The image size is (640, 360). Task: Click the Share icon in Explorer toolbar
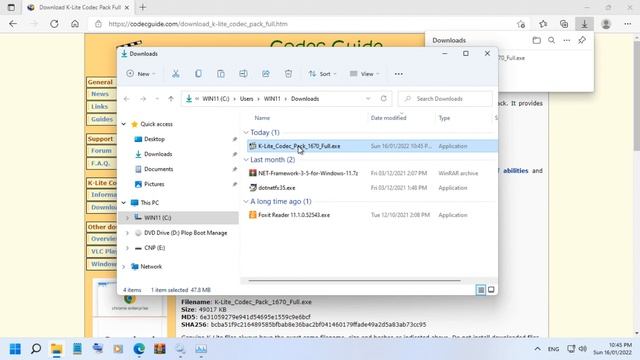266,74
